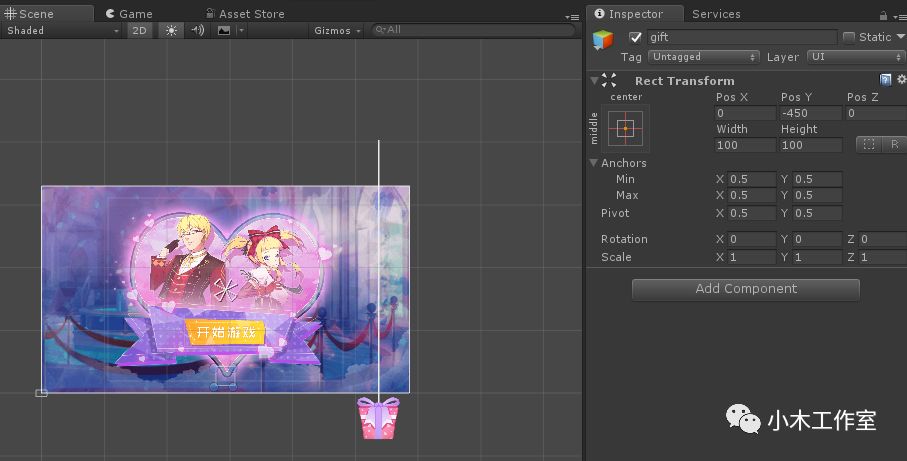Viewport: 907px width, 461px height.
Task: Click Pivot X field
Action: coord(751,213)
